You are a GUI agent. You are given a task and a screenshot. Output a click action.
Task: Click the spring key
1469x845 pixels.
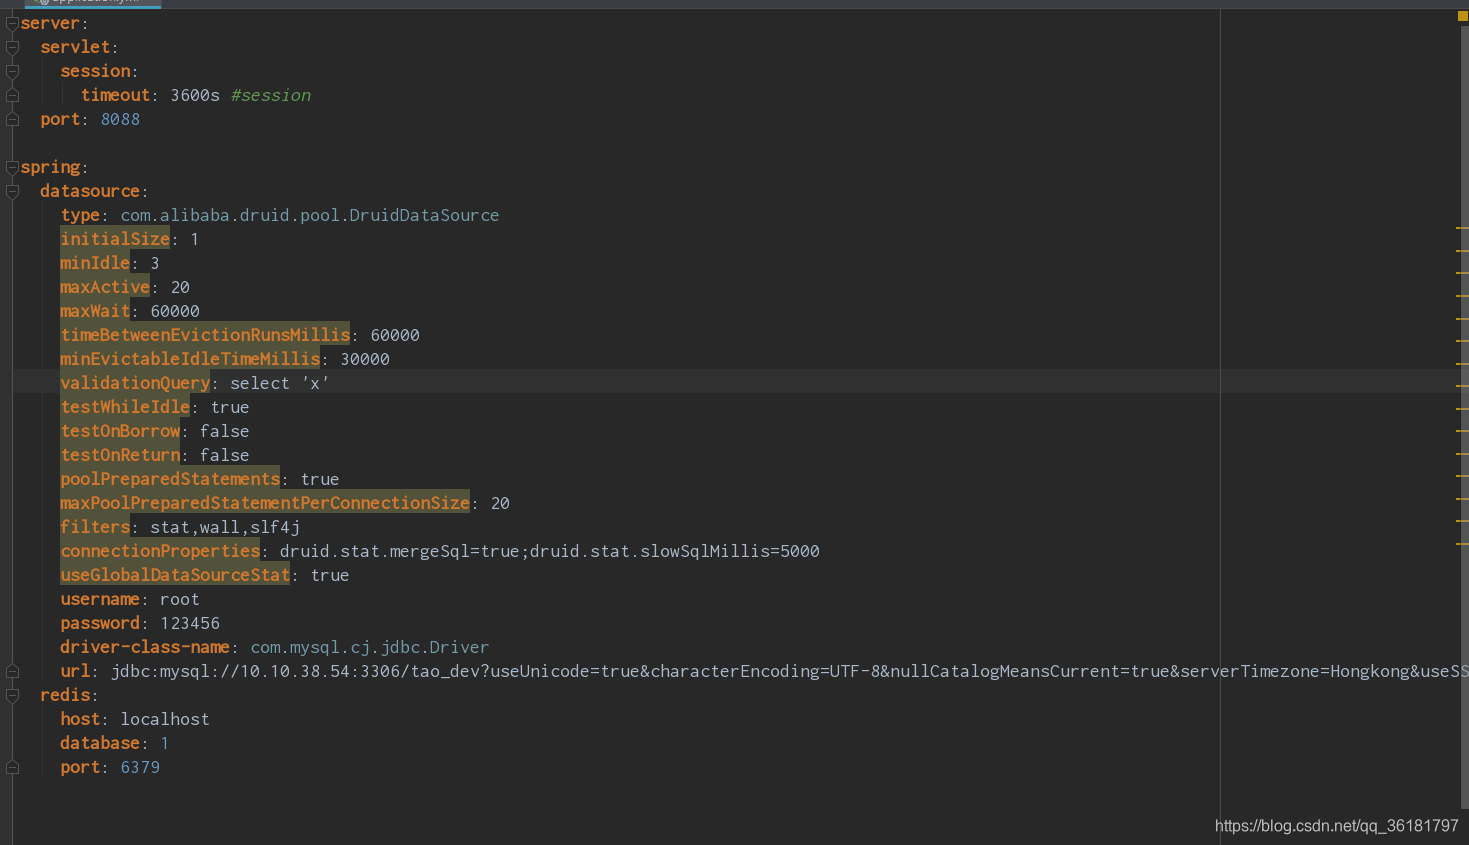coord(50,167)
